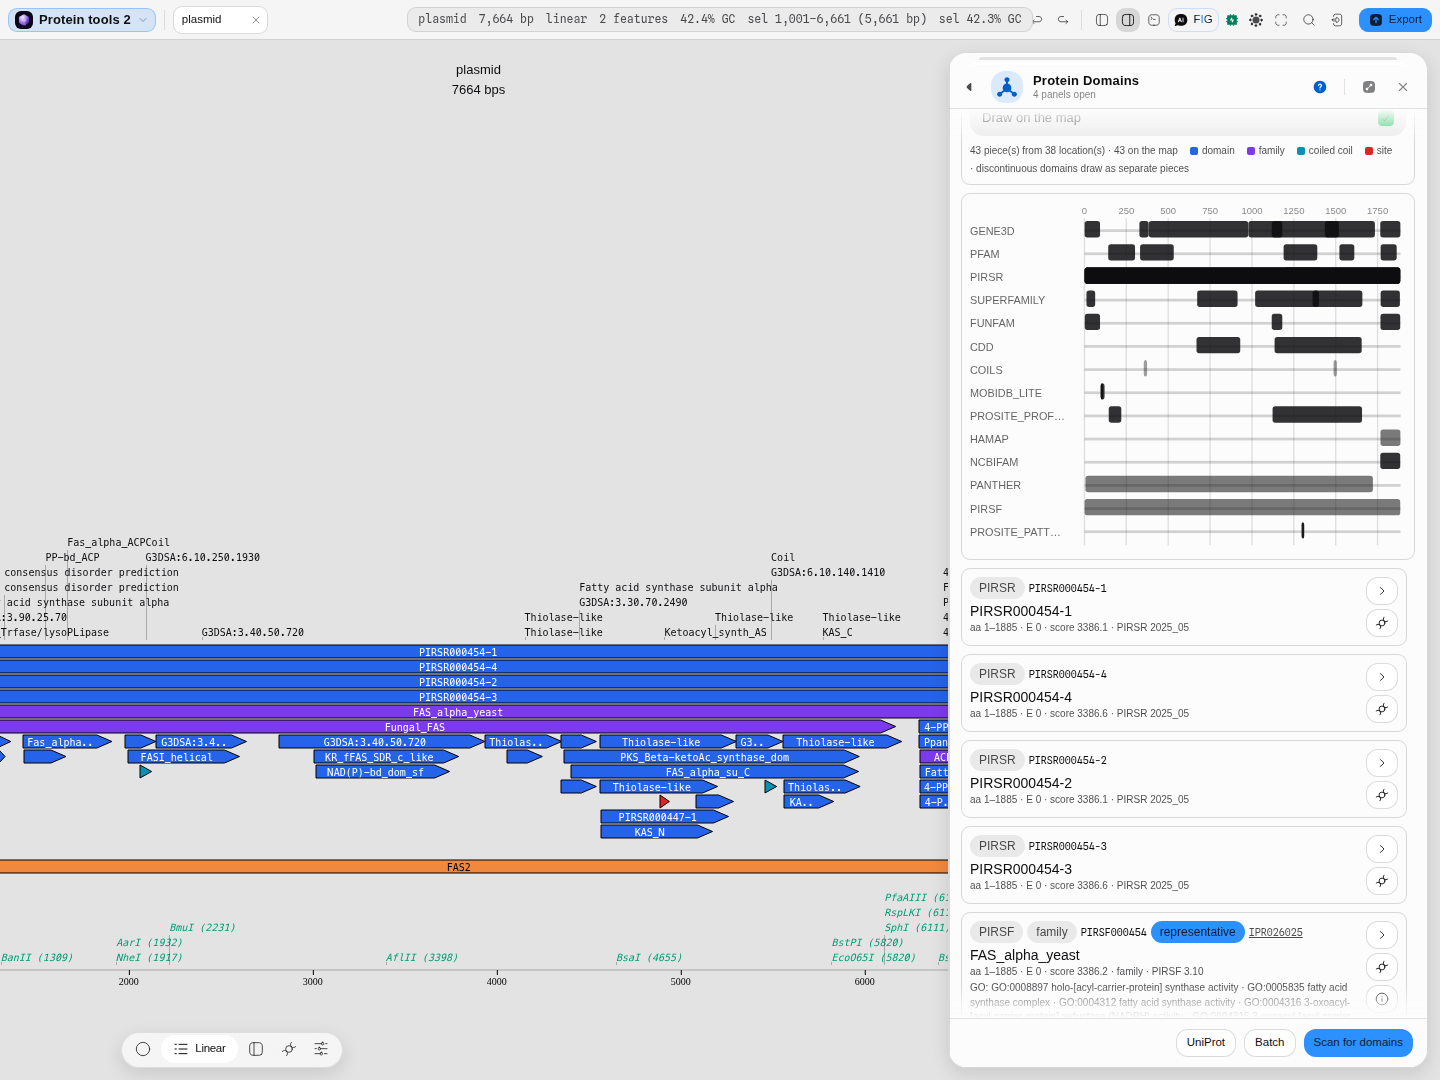Open the Protein tools 2 dropdown
This screenshot has width=1440, height=1080.
(82, 20)
